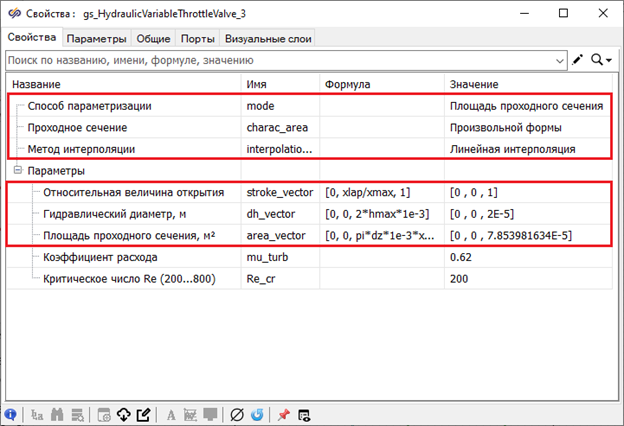Click the pencil edit icon in bottom toolbar

point(143,413)
